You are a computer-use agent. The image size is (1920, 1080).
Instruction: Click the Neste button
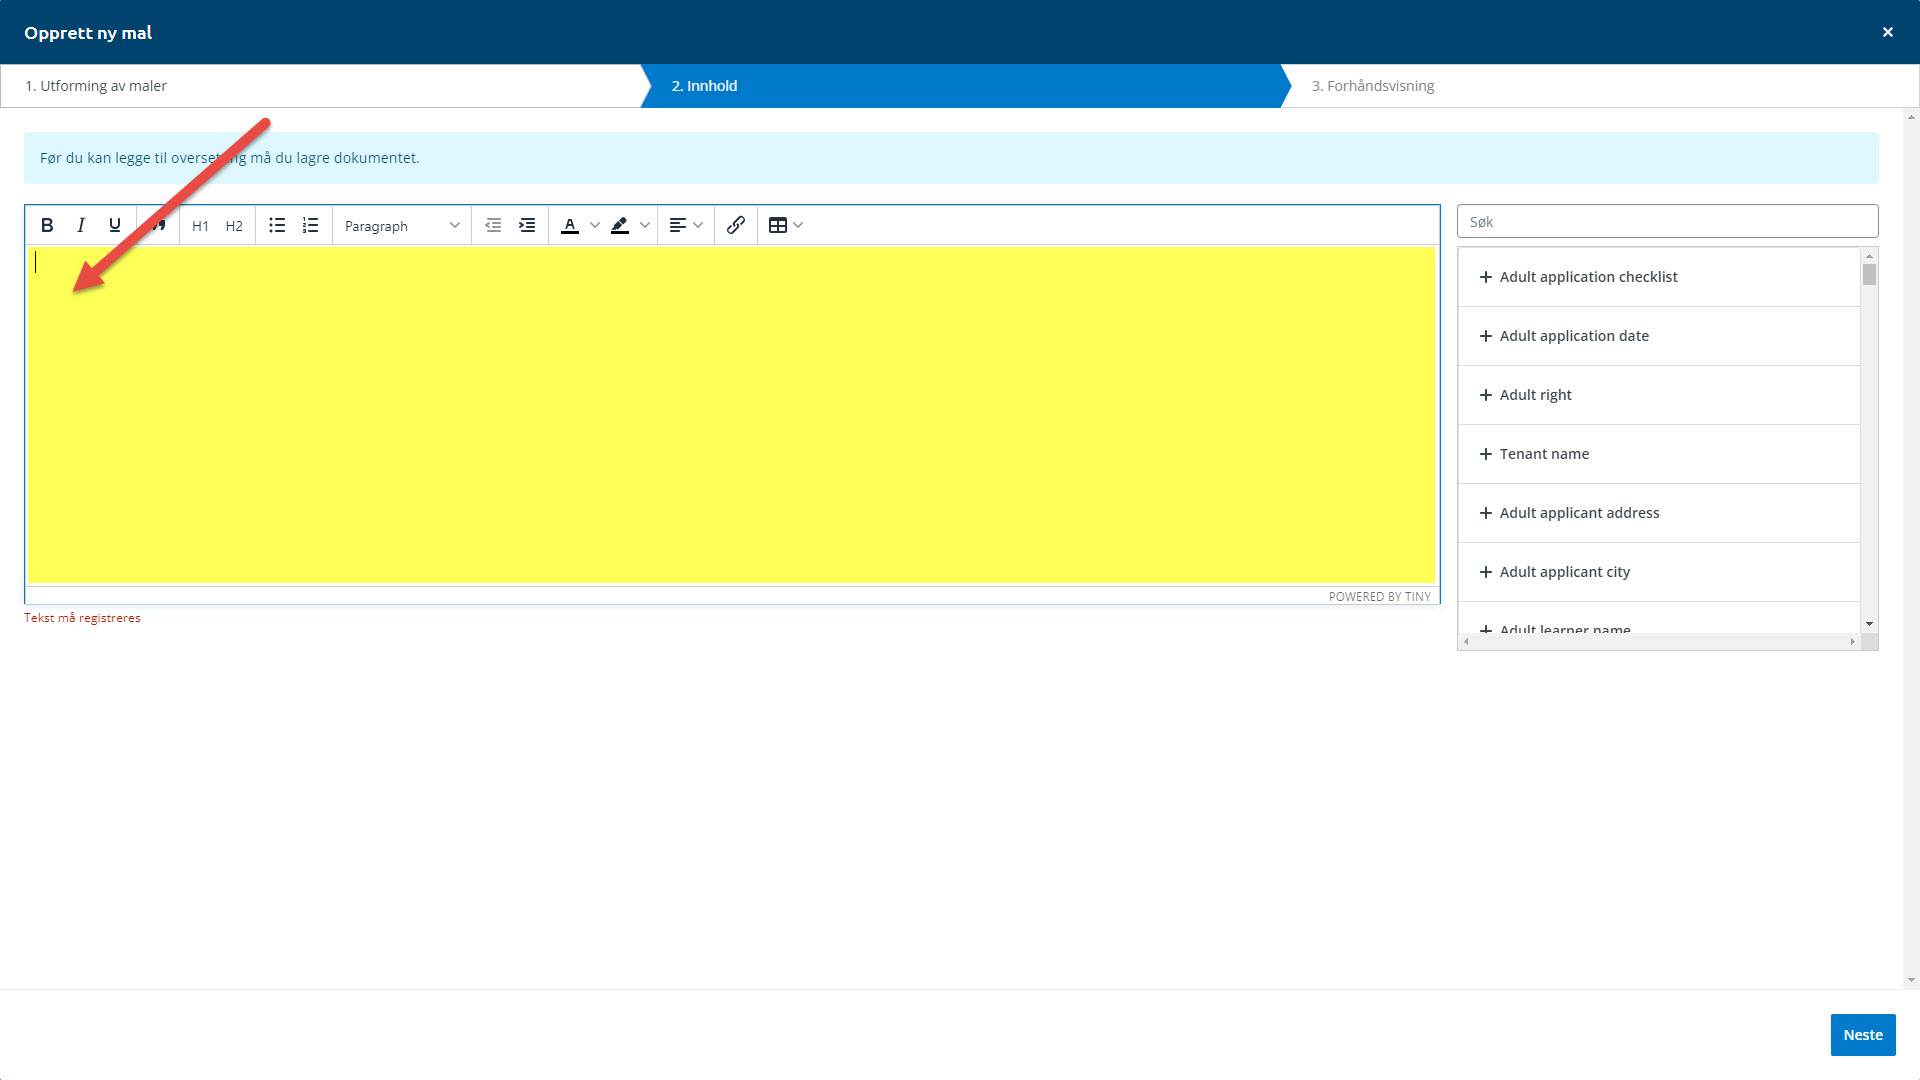(x=1862, y=1035)
